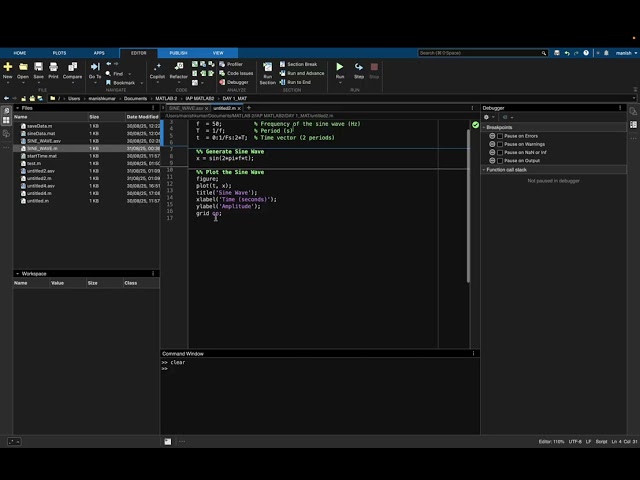Click the Step icon
640x480 pixels.
pos(359,67)
